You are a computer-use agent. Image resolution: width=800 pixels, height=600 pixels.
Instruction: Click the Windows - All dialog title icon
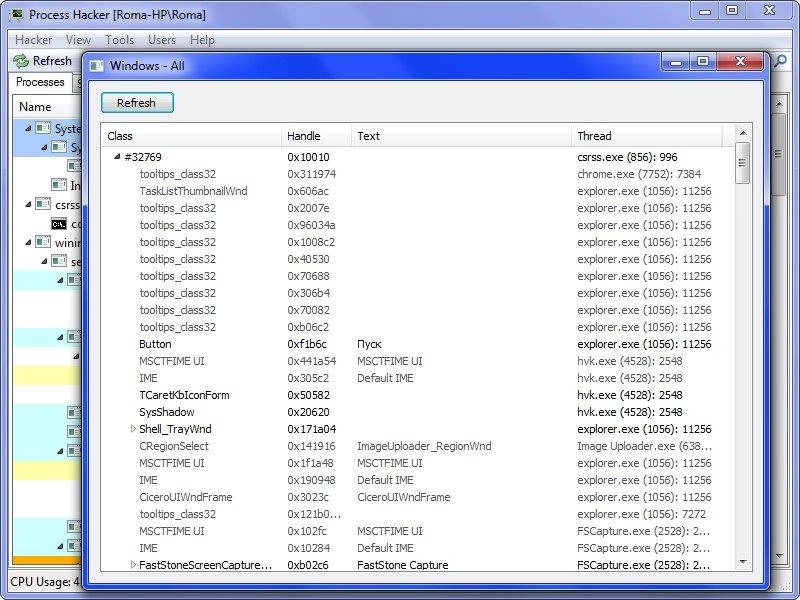96,66
